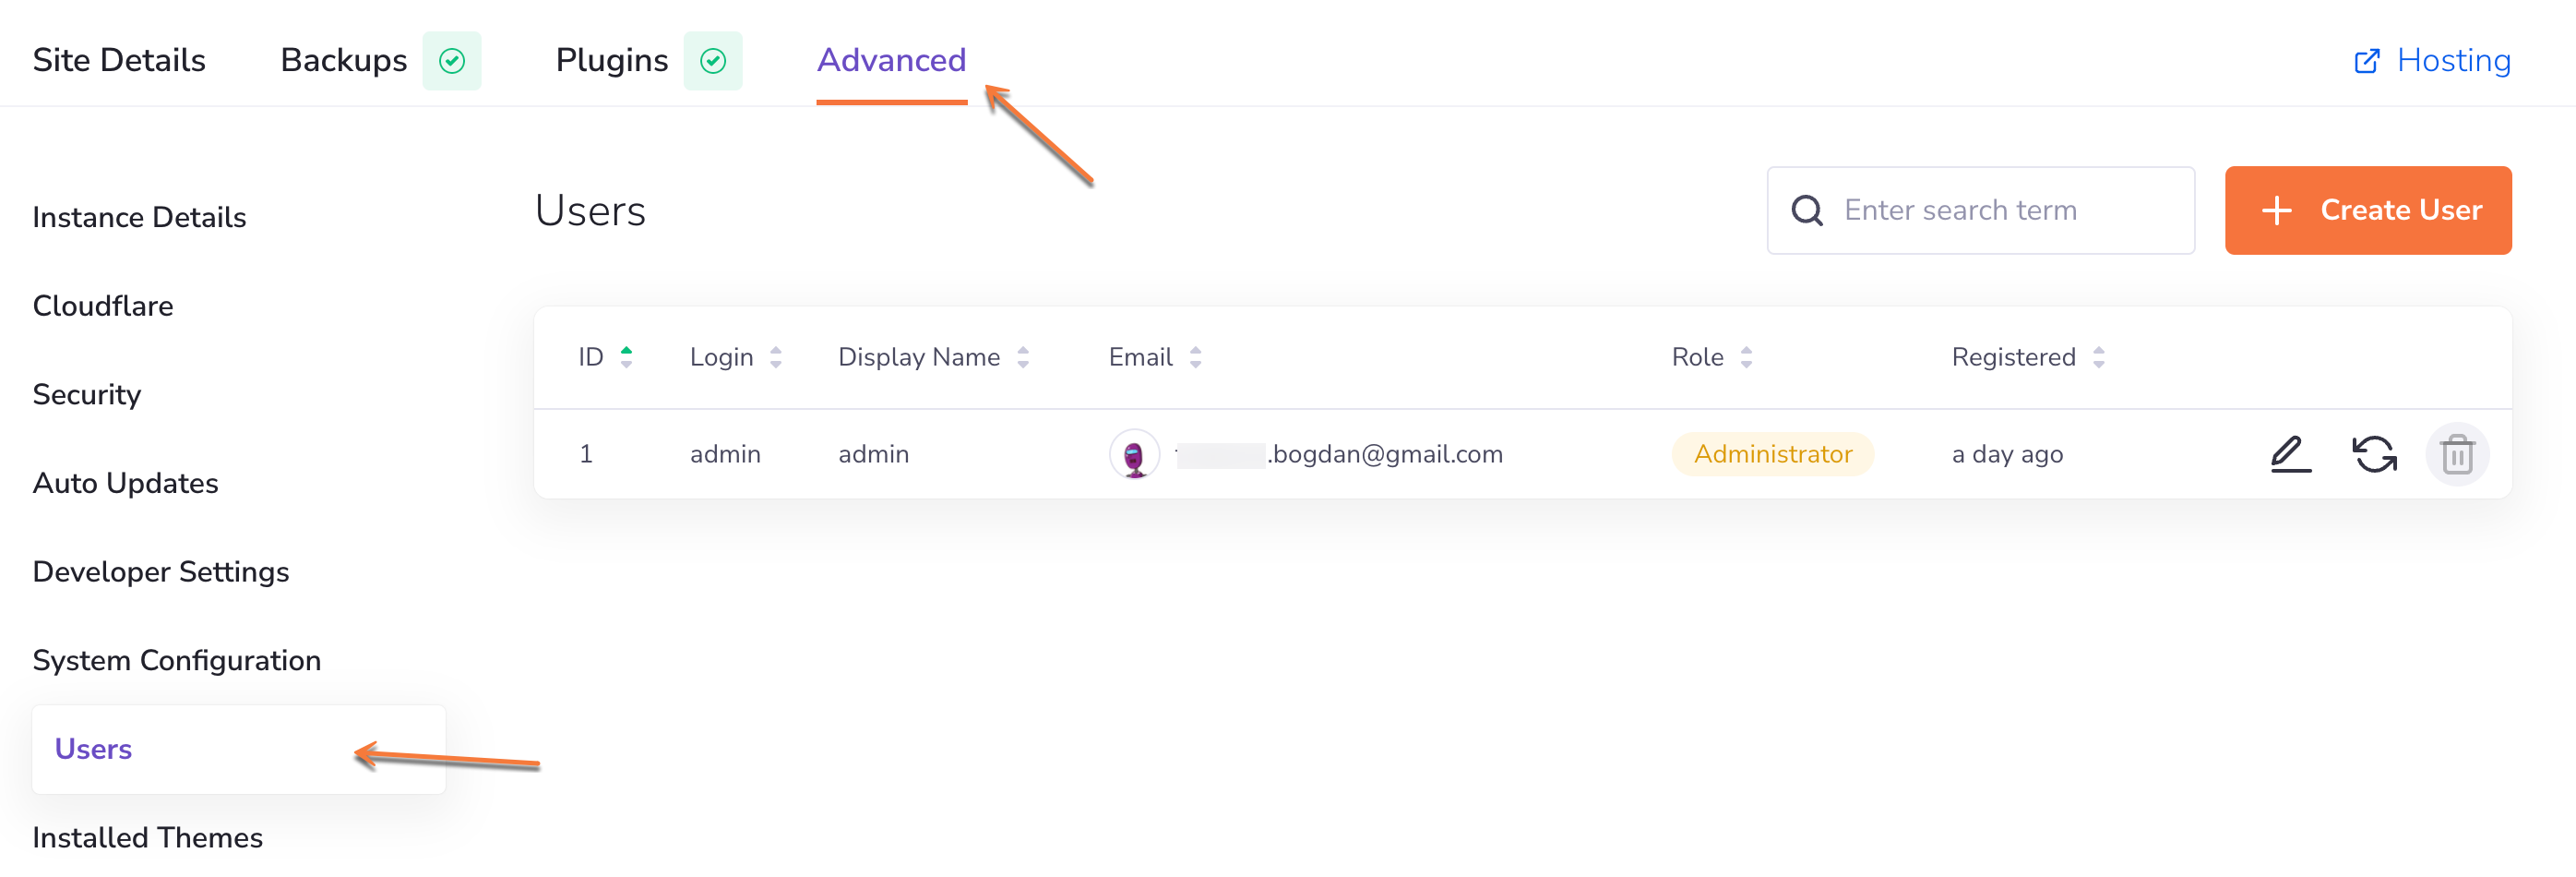The height and width of the screenshot is (877, 2576).
Task: Click the magnifying glass search icon
Action: click(x=1807, y=210)
